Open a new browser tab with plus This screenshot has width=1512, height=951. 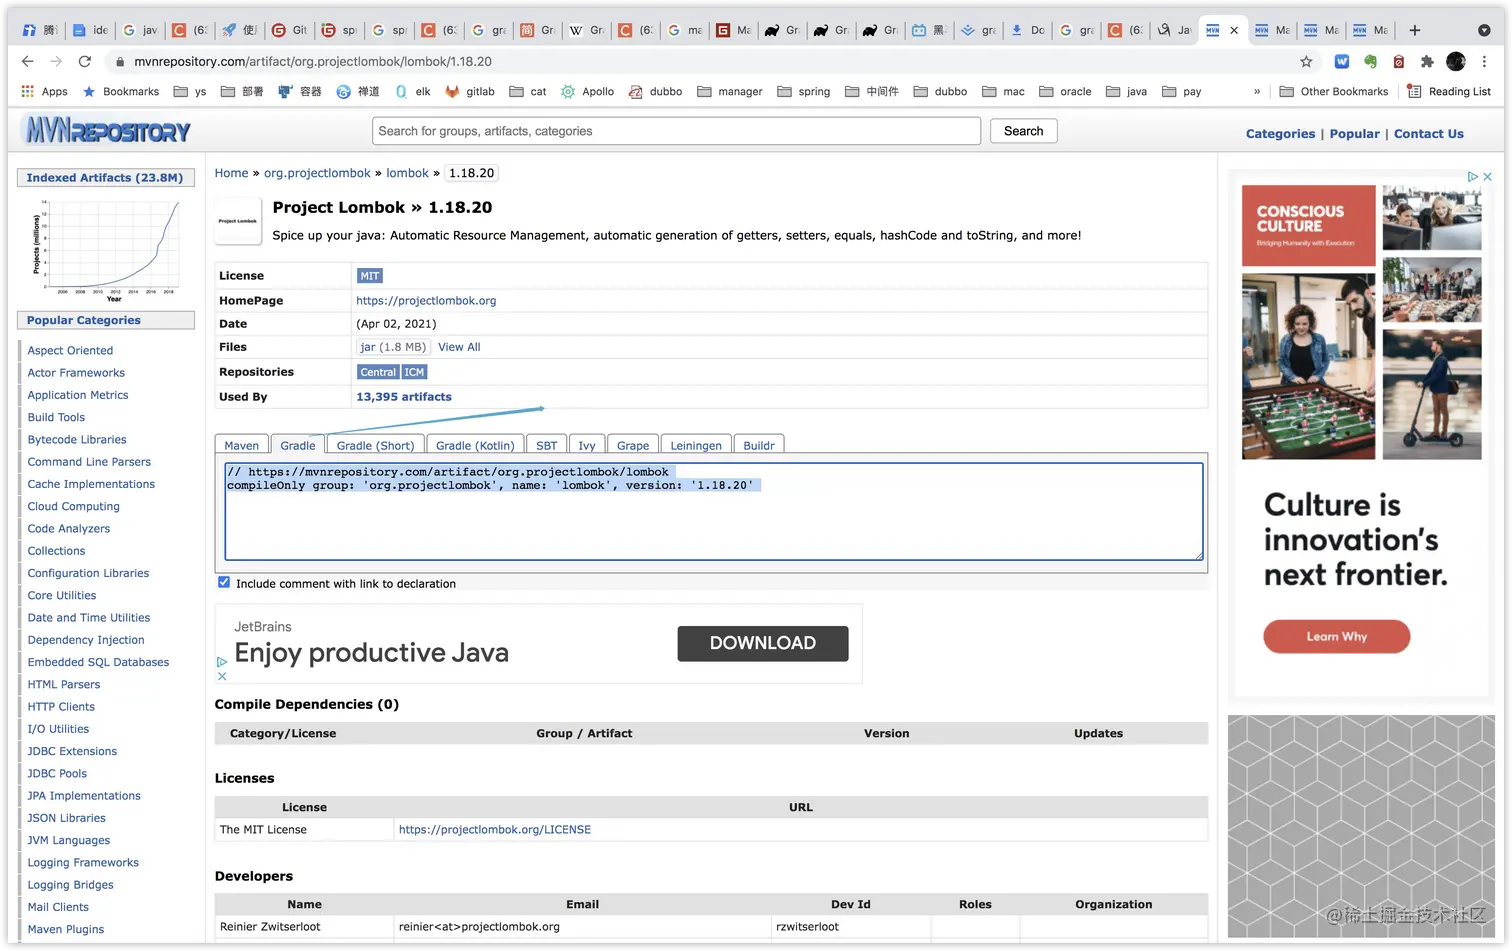tap(1415, 30)
